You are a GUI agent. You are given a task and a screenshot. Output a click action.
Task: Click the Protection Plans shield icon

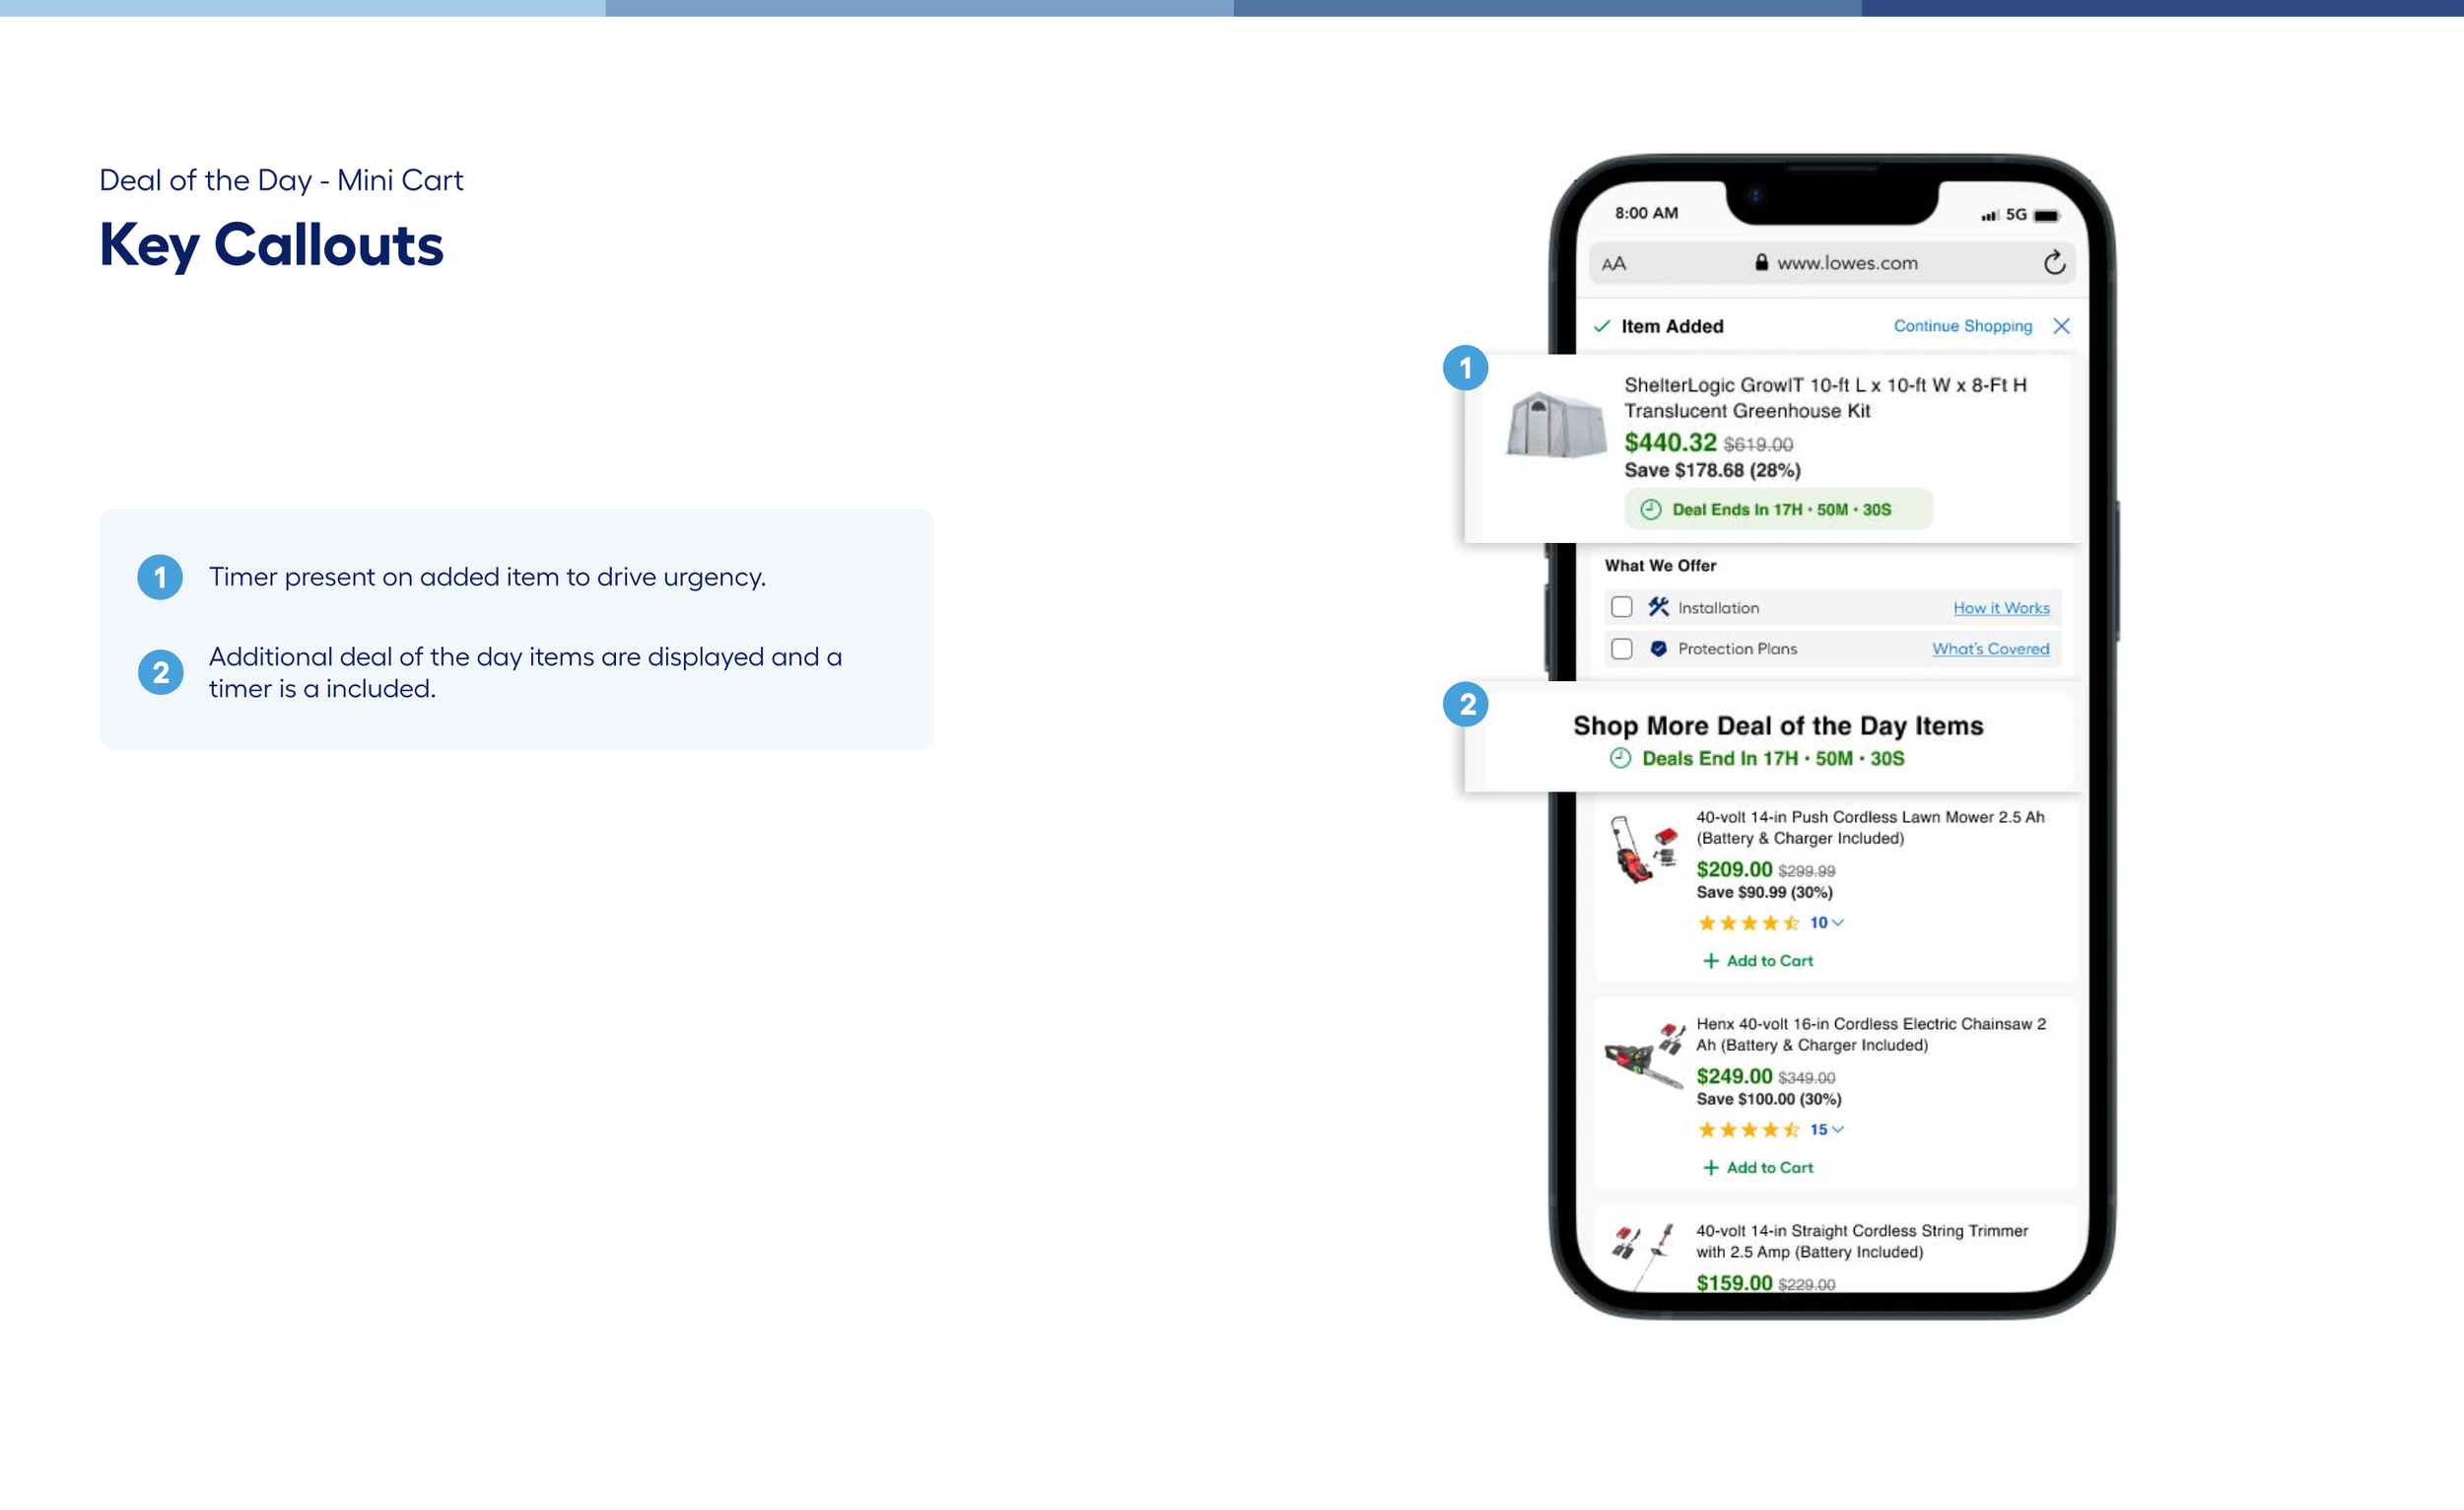(1658, 649)
